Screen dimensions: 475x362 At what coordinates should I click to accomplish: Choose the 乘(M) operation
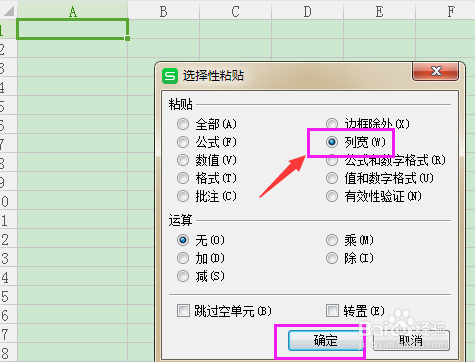(x=332, y=240)
